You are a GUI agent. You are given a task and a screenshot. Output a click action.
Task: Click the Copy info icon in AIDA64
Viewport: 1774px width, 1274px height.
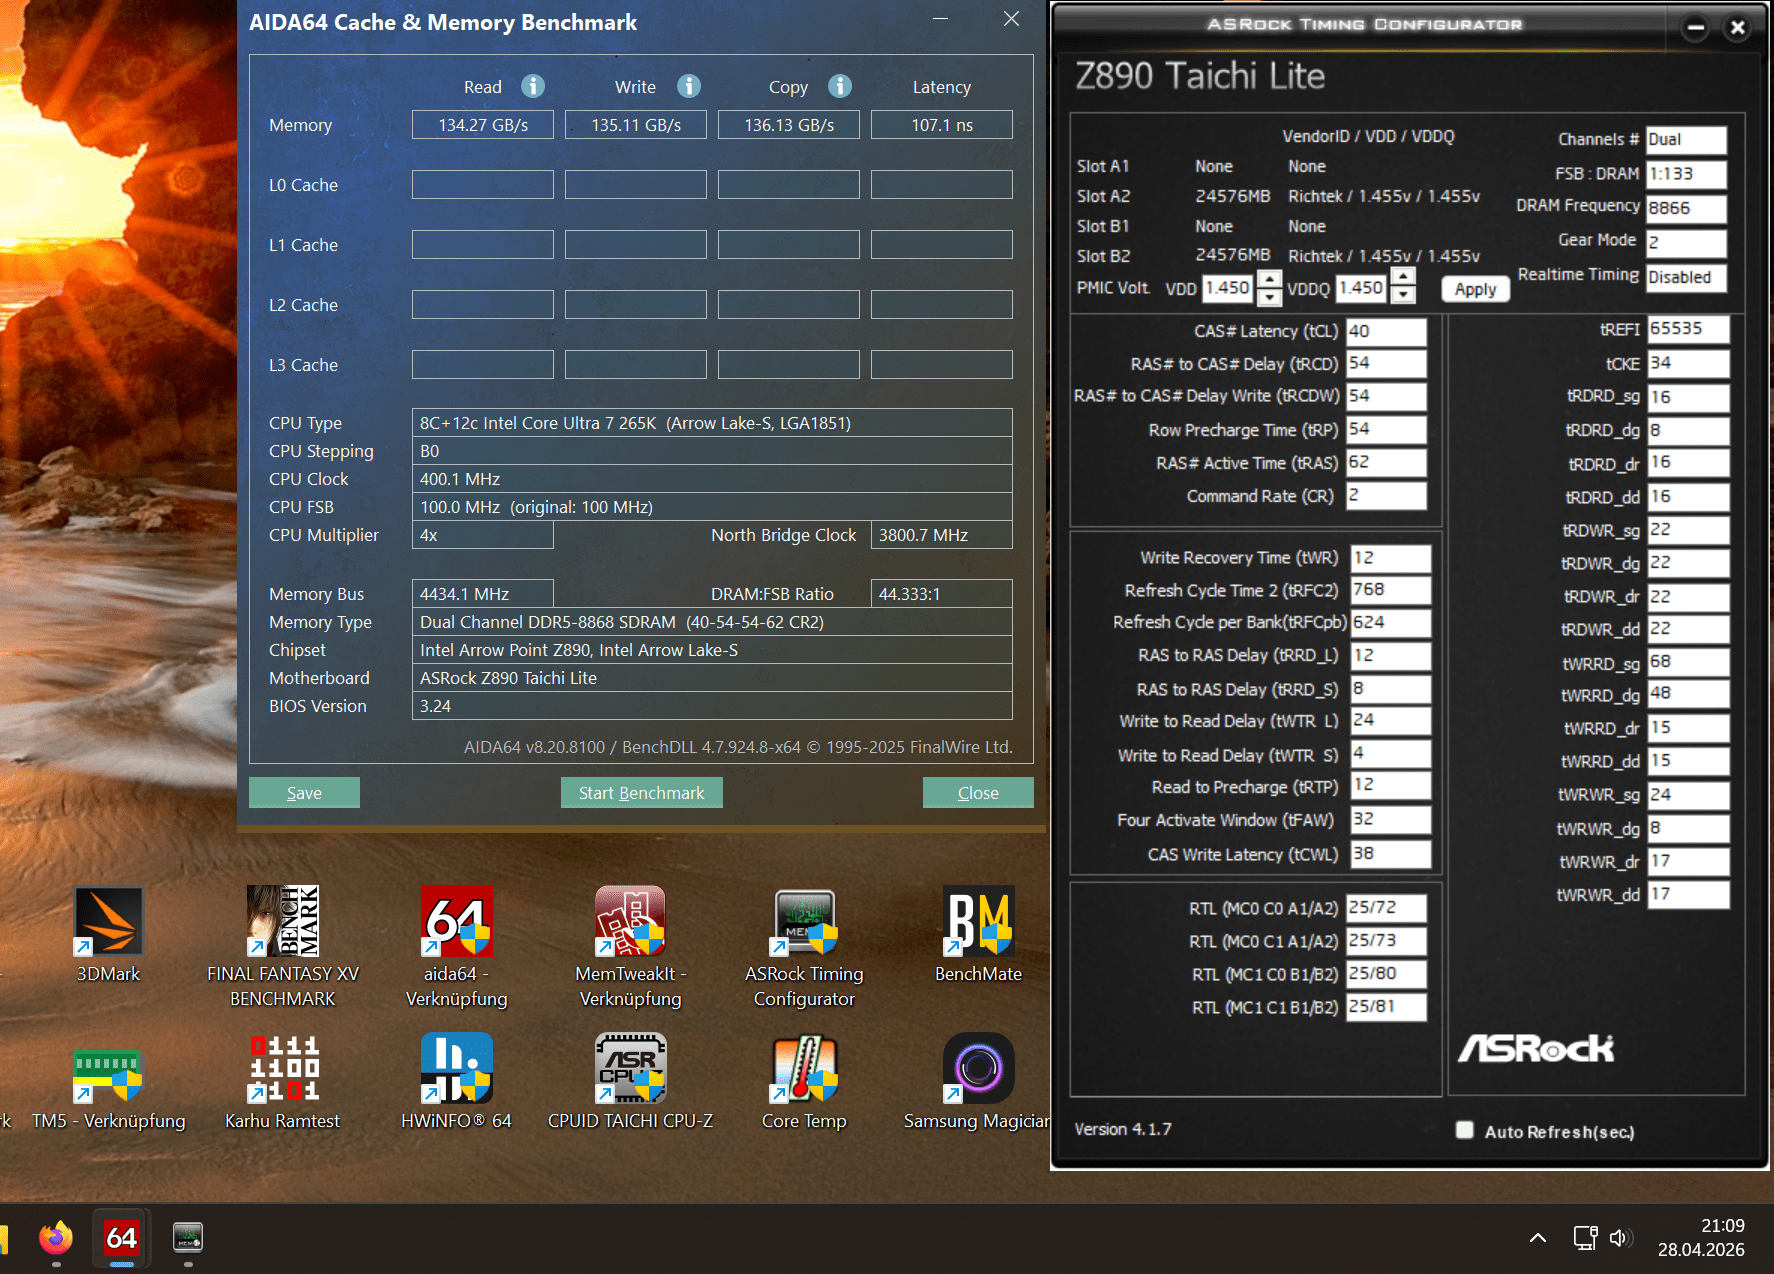click(x=840, y=86)
